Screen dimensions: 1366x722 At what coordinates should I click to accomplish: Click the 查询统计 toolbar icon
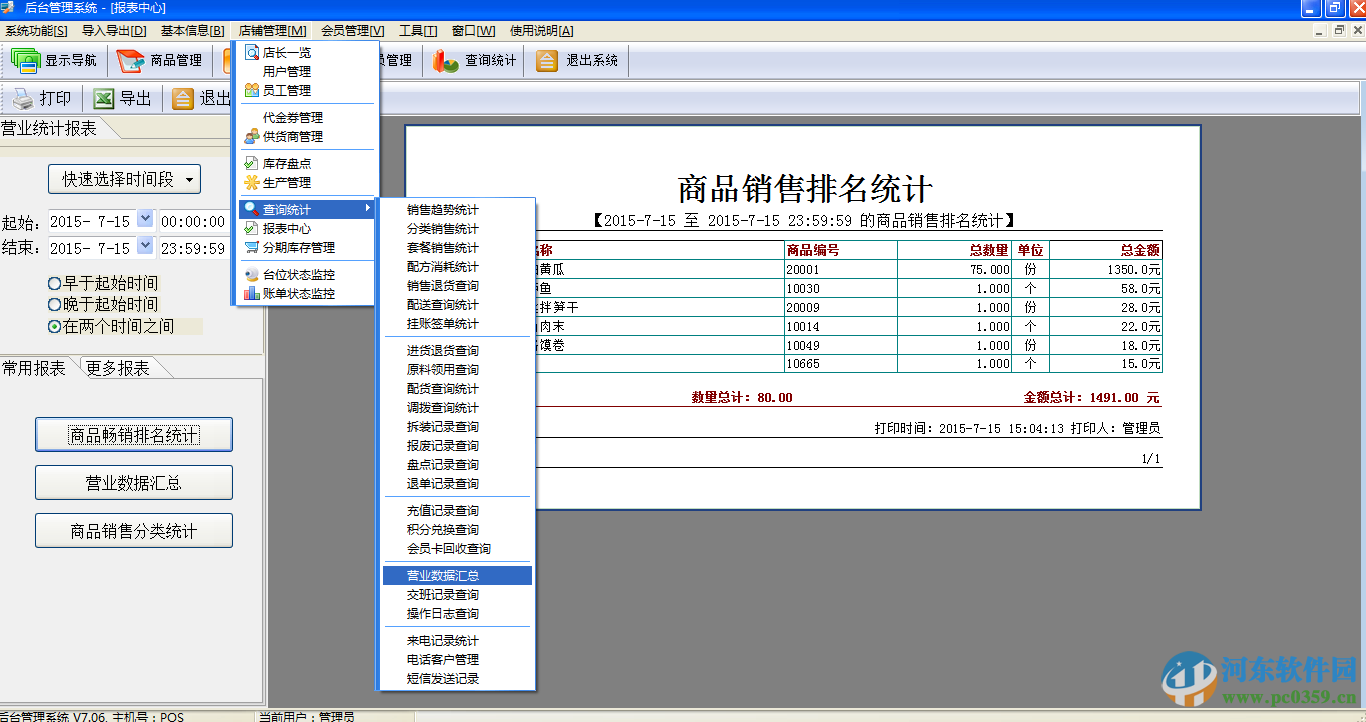pos(446,61)
